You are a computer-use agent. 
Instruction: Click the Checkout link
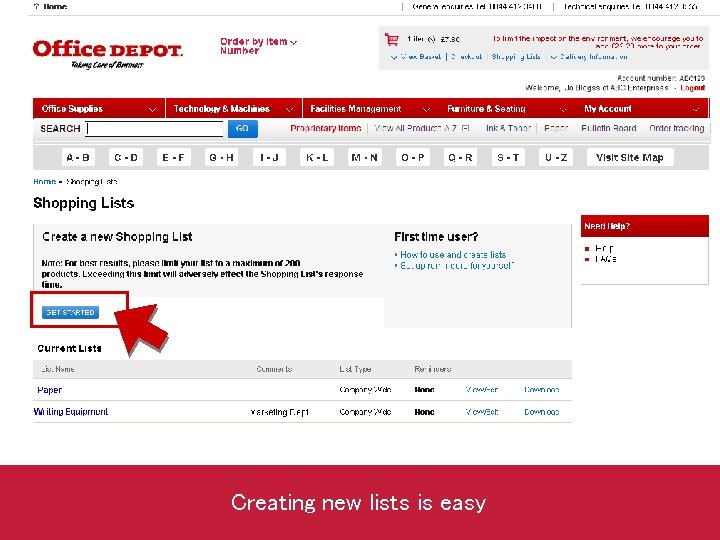467,57
